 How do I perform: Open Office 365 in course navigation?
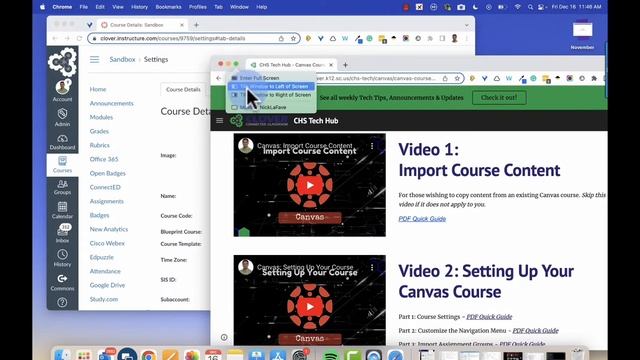104,159
